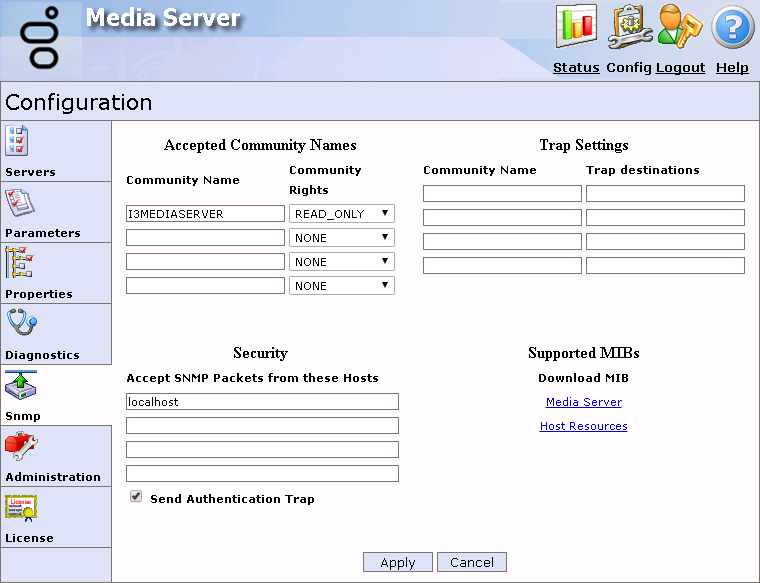Click the localhost accepted hosts field
Screen dimensions: 760x583
(262, 402)
